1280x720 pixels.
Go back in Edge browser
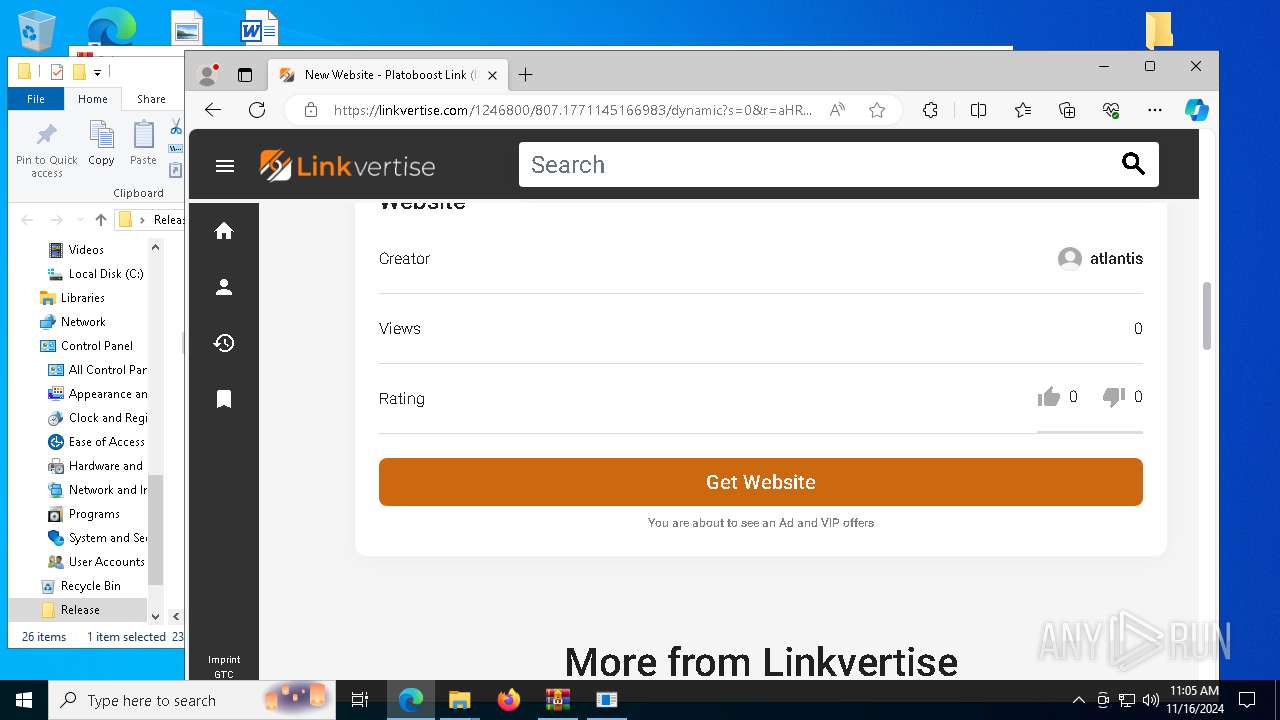(x=212, y=110)
